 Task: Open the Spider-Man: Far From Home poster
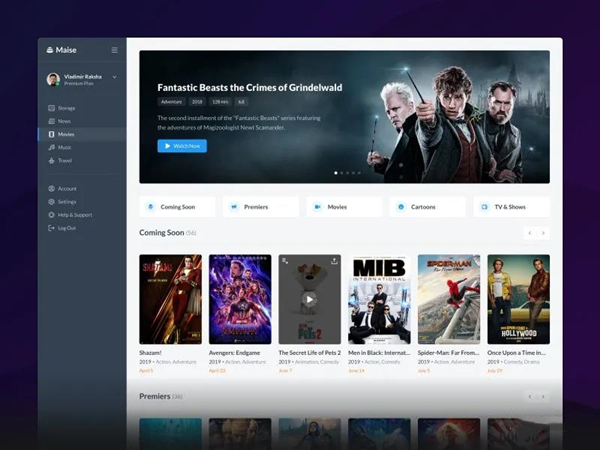point(449,299)
